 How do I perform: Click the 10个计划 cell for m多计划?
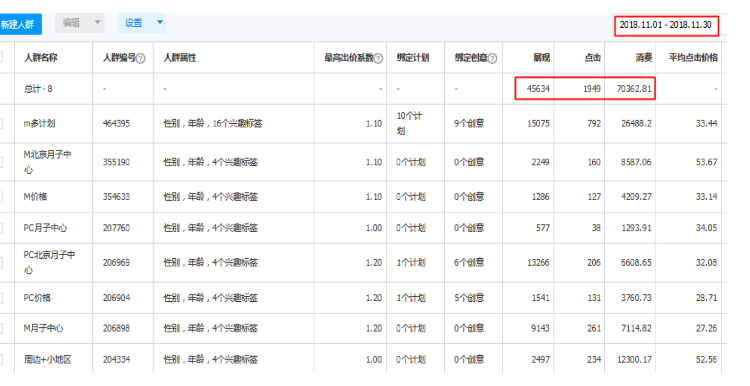pos(409,123)
